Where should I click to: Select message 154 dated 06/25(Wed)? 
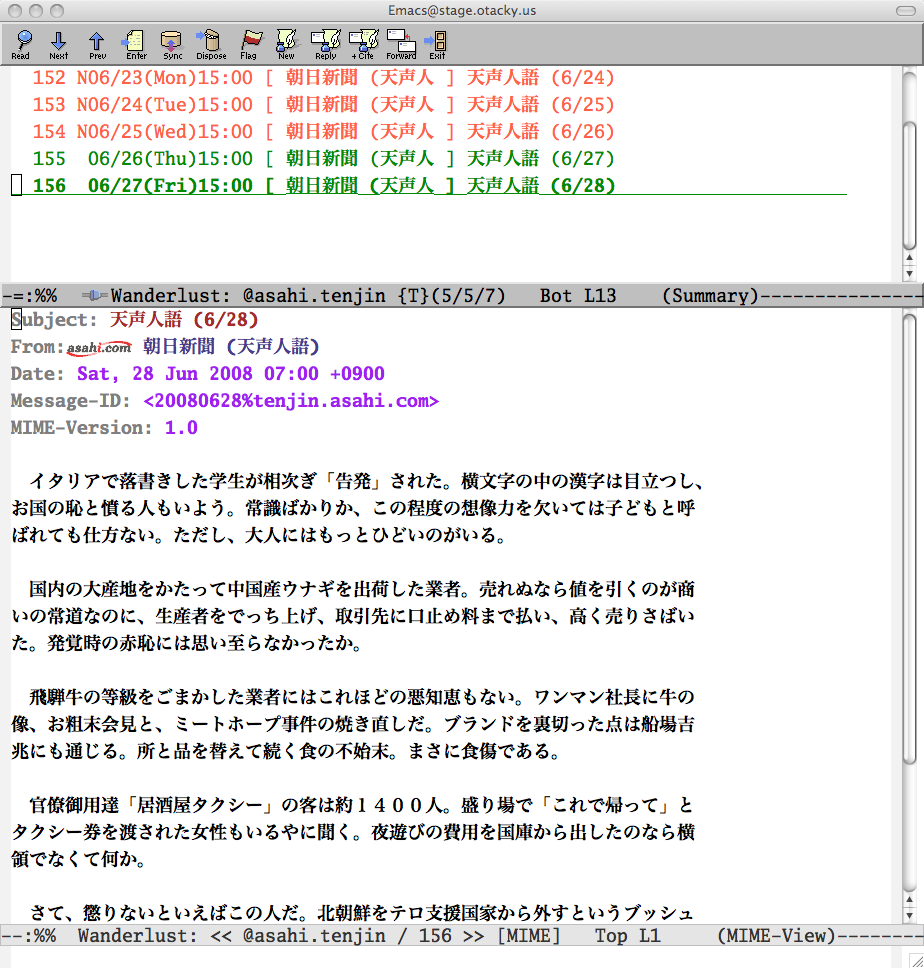324,131
